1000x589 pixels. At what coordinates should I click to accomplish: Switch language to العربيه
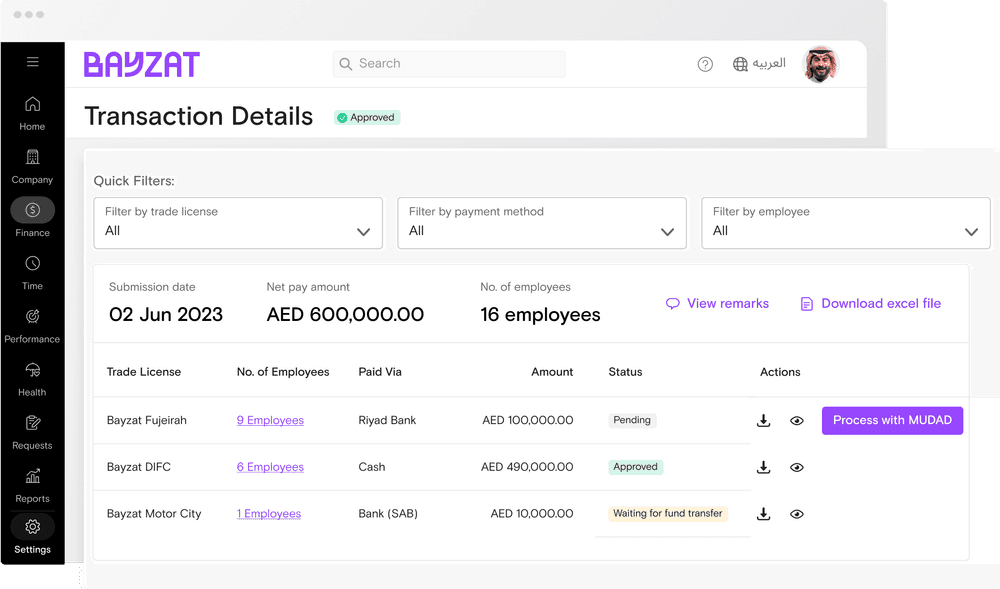pyautogui.click(x=769, y=64)
